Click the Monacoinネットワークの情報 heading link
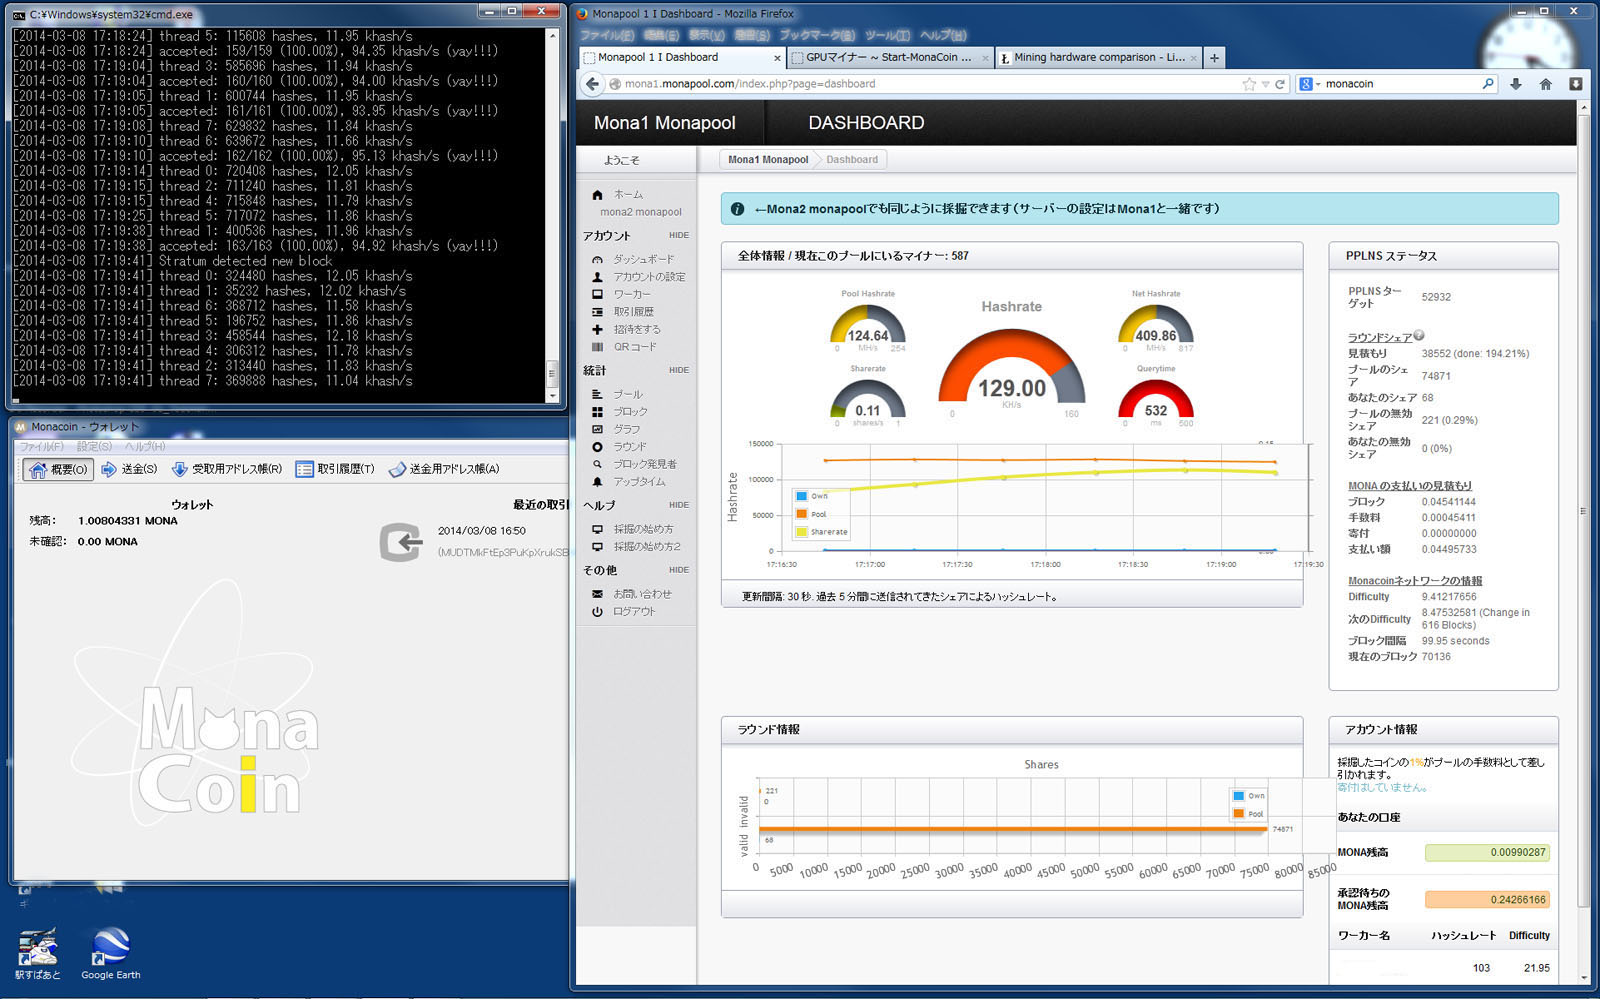Image resolution: width=1600 pixels, height=999 pixels. tap(1415, 581)
